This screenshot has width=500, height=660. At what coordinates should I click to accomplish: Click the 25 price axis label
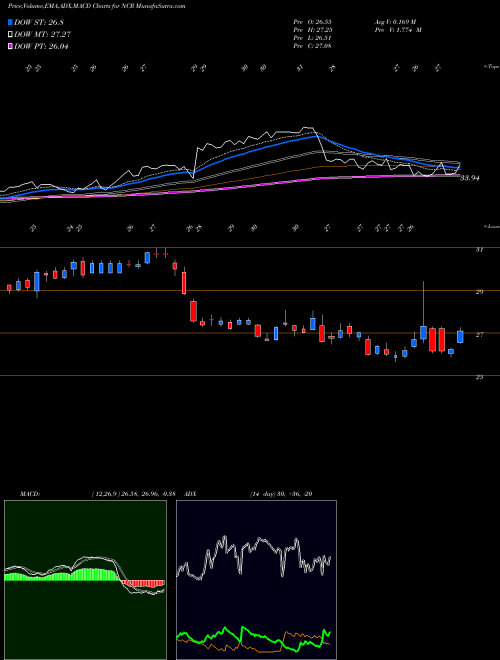[479, 377]
